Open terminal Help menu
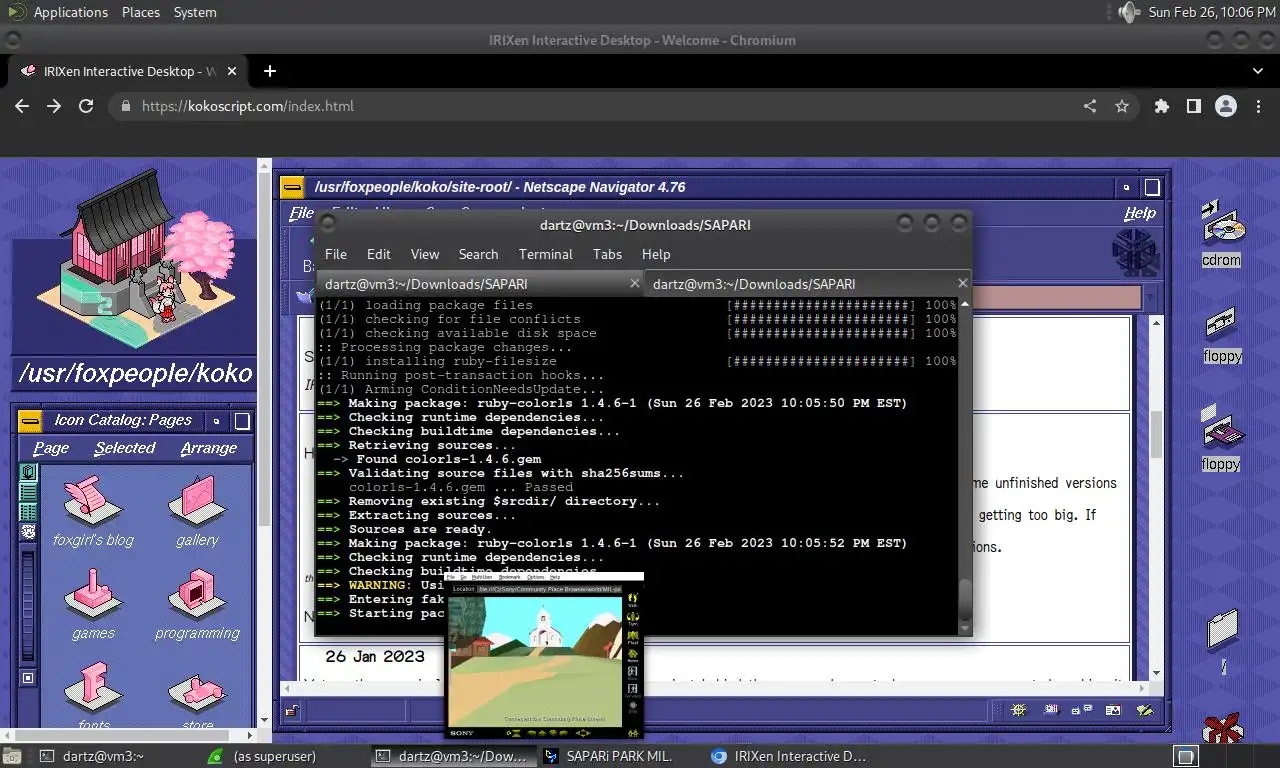This screenshot has height=768, width=1280. 656,254
